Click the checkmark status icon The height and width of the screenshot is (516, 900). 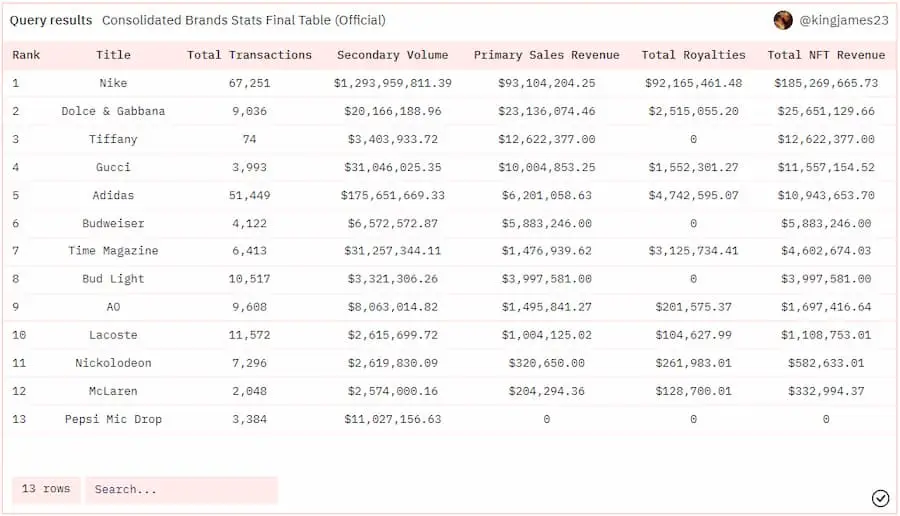(880, 498)
